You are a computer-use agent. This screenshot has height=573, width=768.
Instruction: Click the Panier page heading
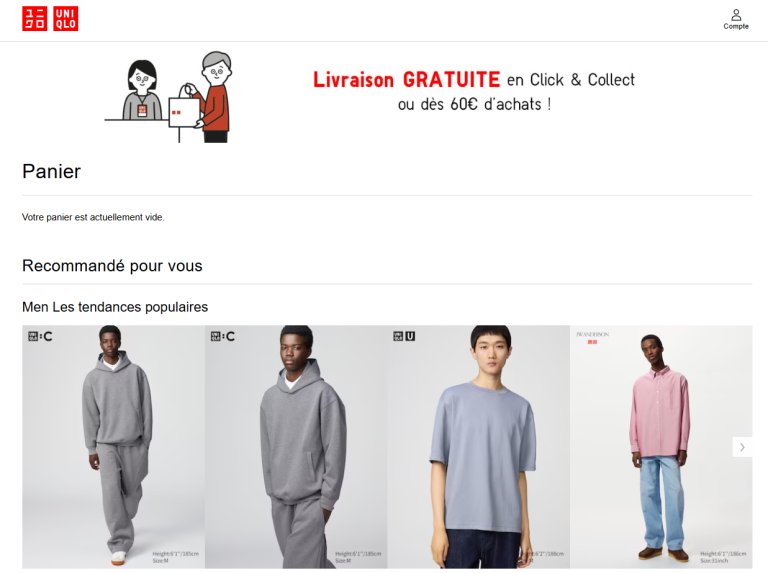(x=51, y=171)
